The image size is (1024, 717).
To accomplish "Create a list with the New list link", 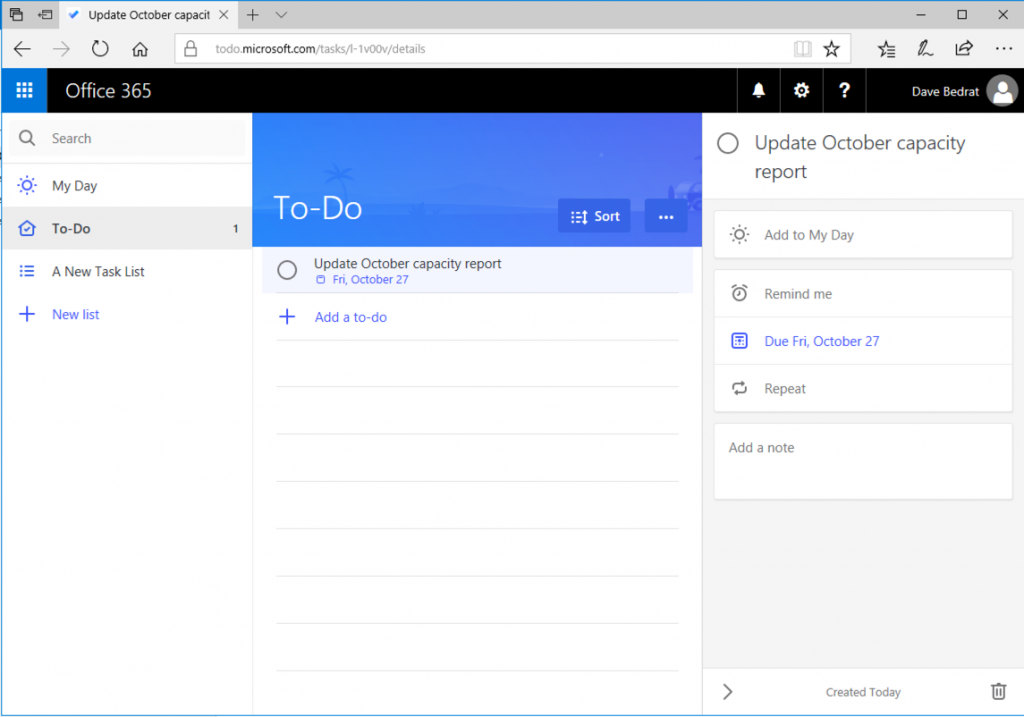I will pyautogui.click(x=75, y=314).
